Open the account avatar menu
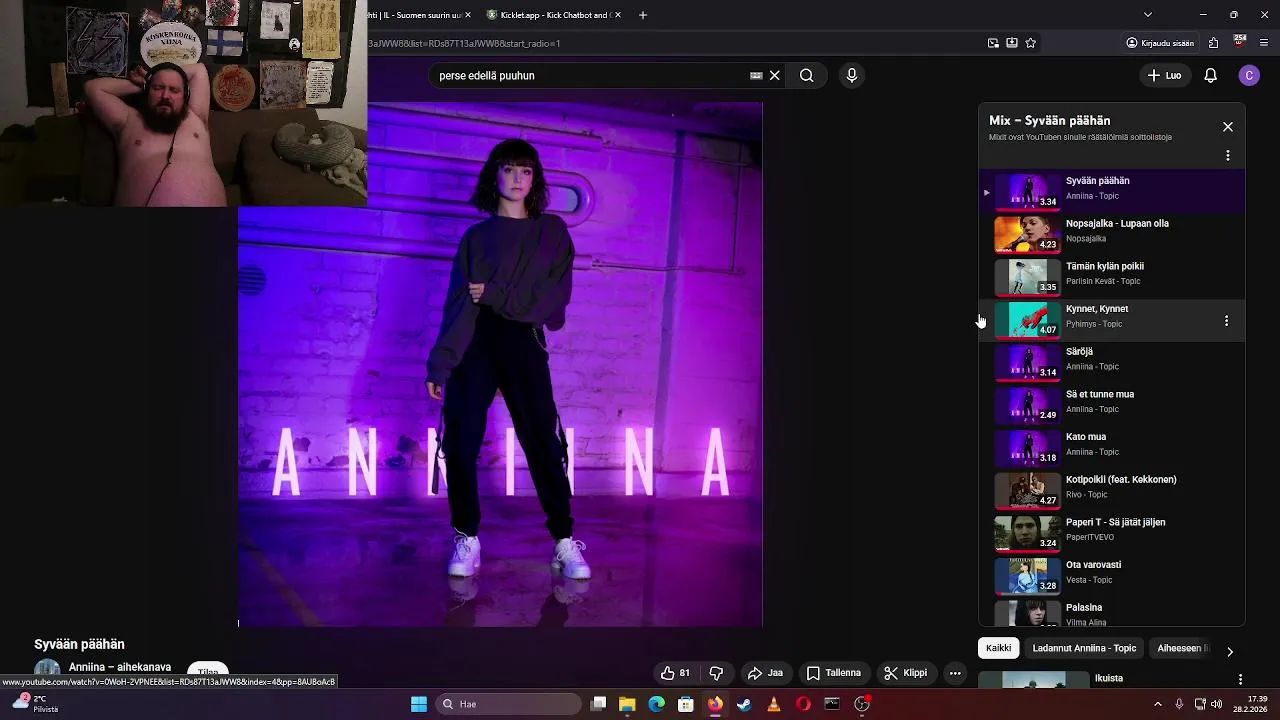Screen dimensions: 1280x720 pyautogui.click(x=1249, y=75)
